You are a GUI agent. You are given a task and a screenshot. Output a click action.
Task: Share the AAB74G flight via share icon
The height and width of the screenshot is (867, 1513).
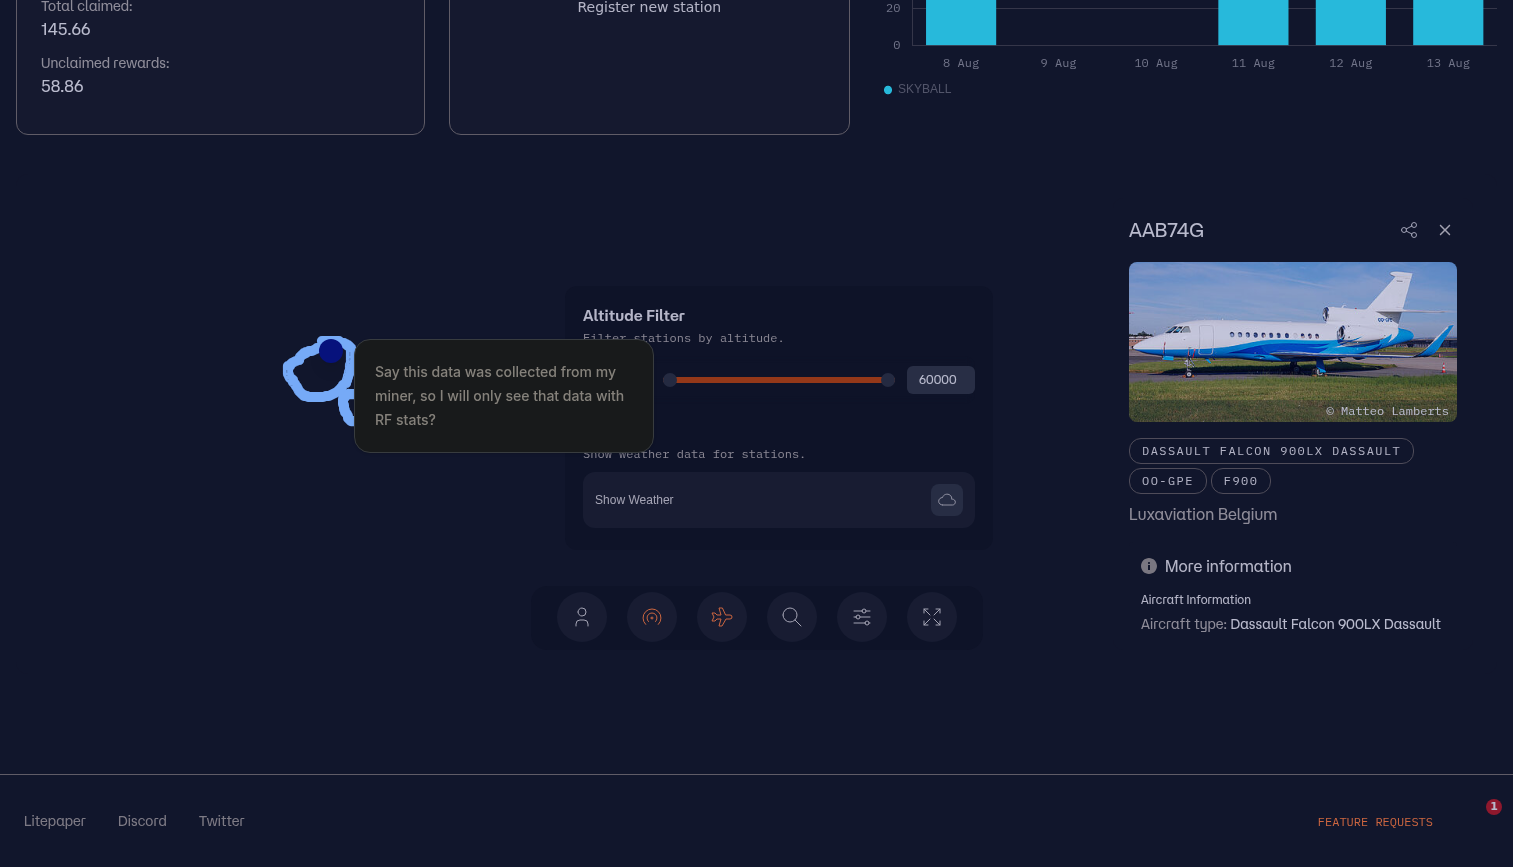(x=1409, y=230)
